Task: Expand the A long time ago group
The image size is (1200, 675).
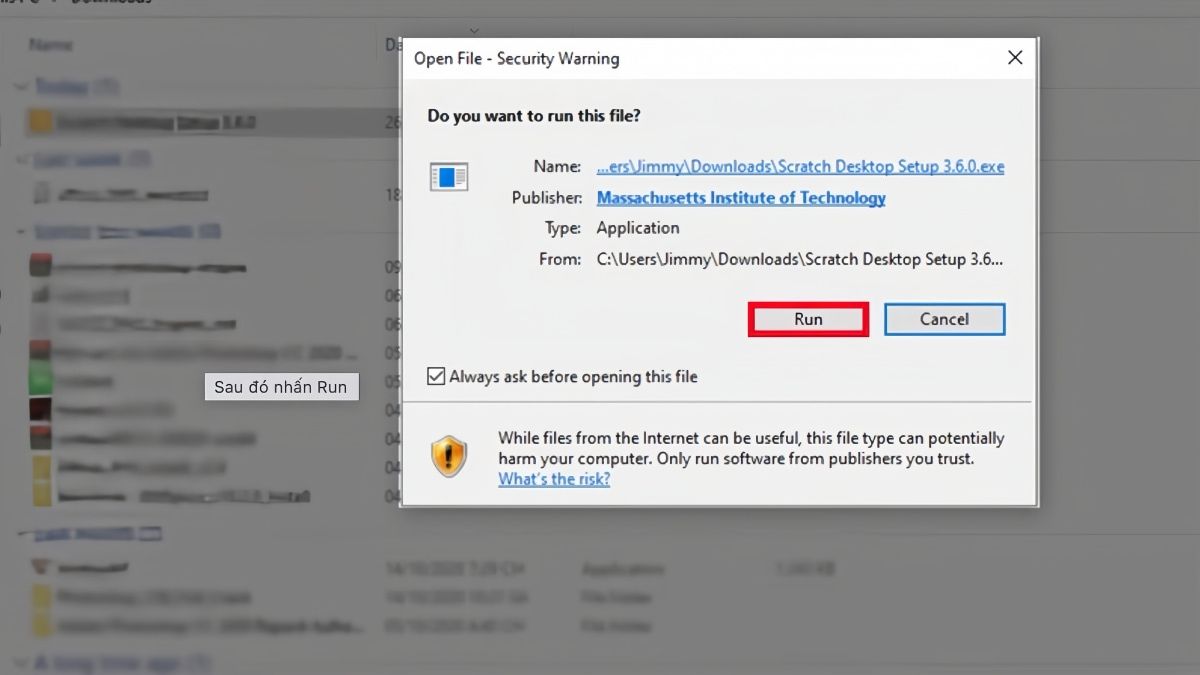Action: click(x=20, y=662)
